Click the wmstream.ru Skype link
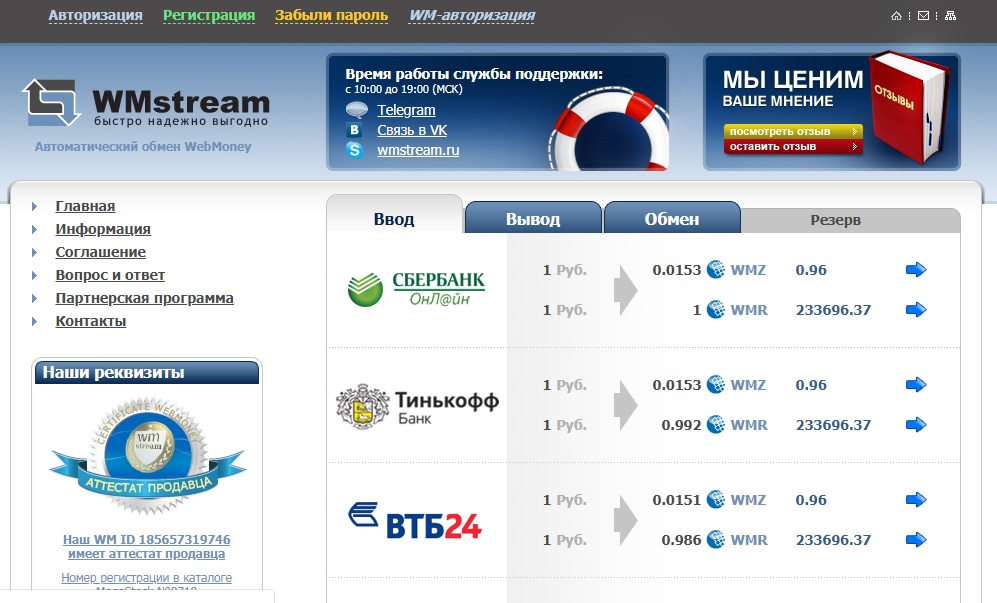 tap(418, 151)
